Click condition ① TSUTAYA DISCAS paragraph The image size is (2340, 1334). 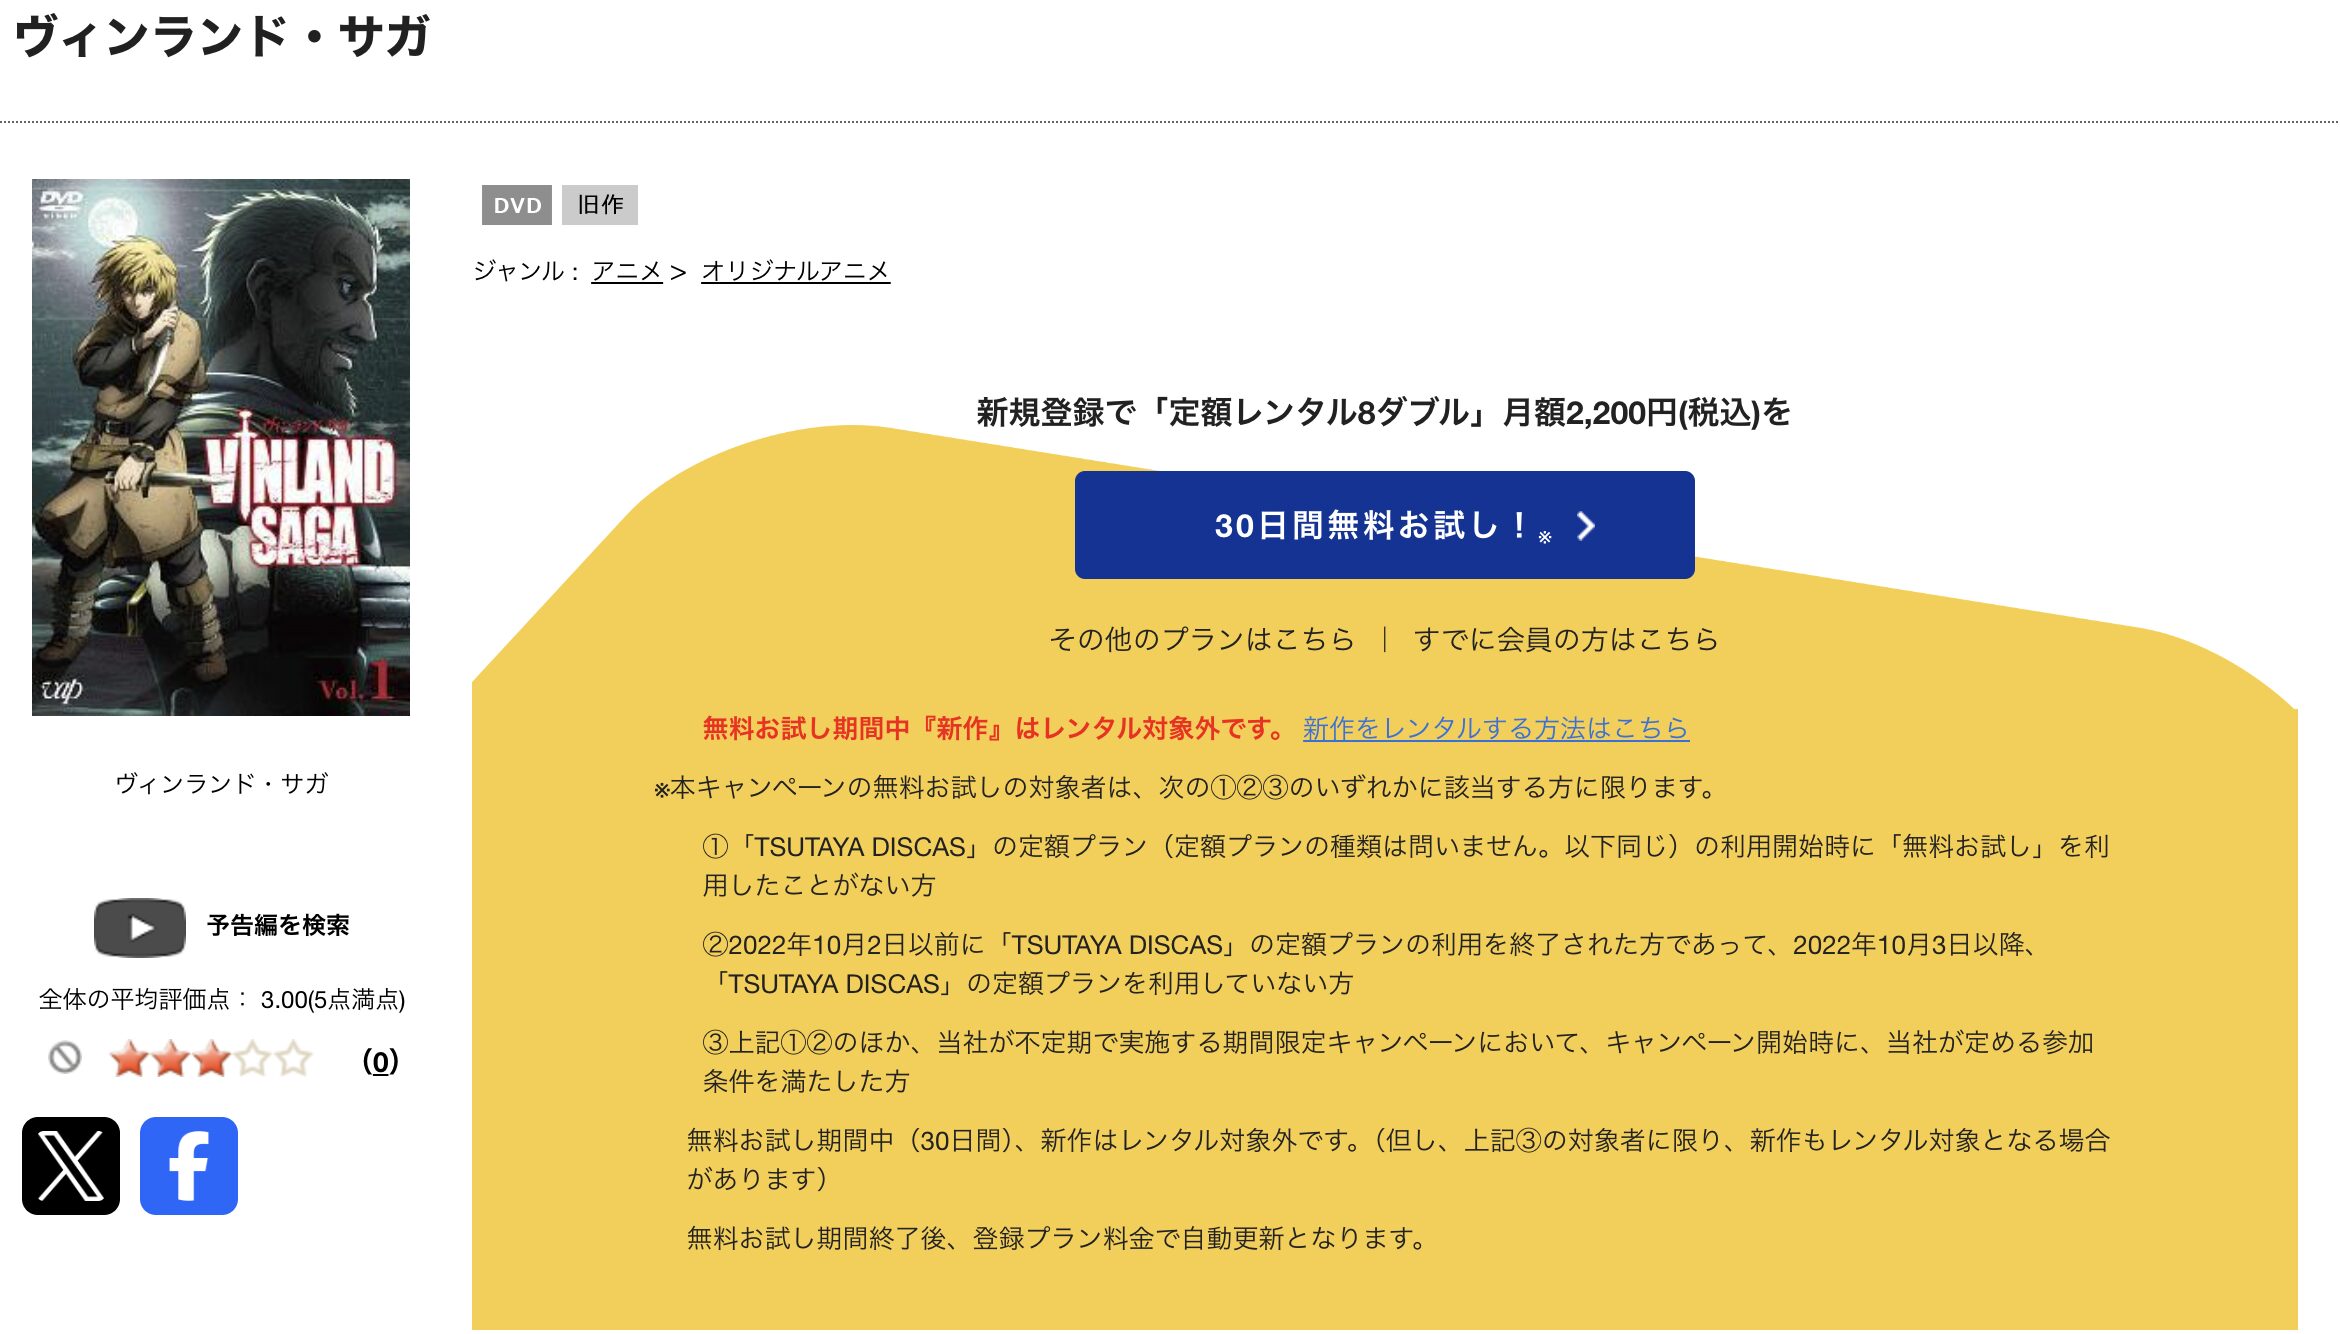(x=1405, y=866)
